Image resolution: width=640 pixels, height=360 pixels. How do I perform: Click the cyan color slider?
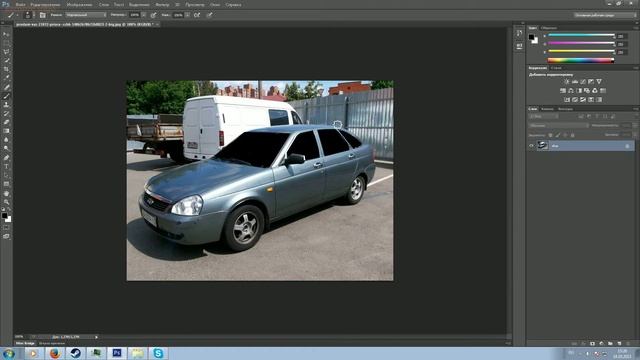(x=581, y=36)
